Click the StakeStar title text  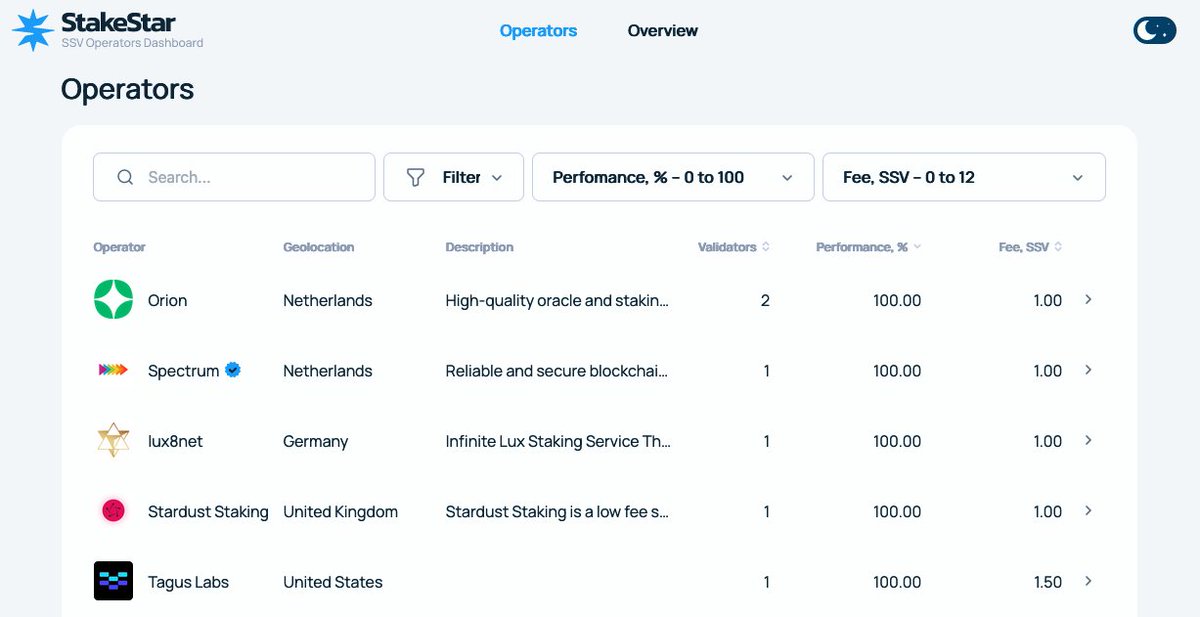click(118, 21)
